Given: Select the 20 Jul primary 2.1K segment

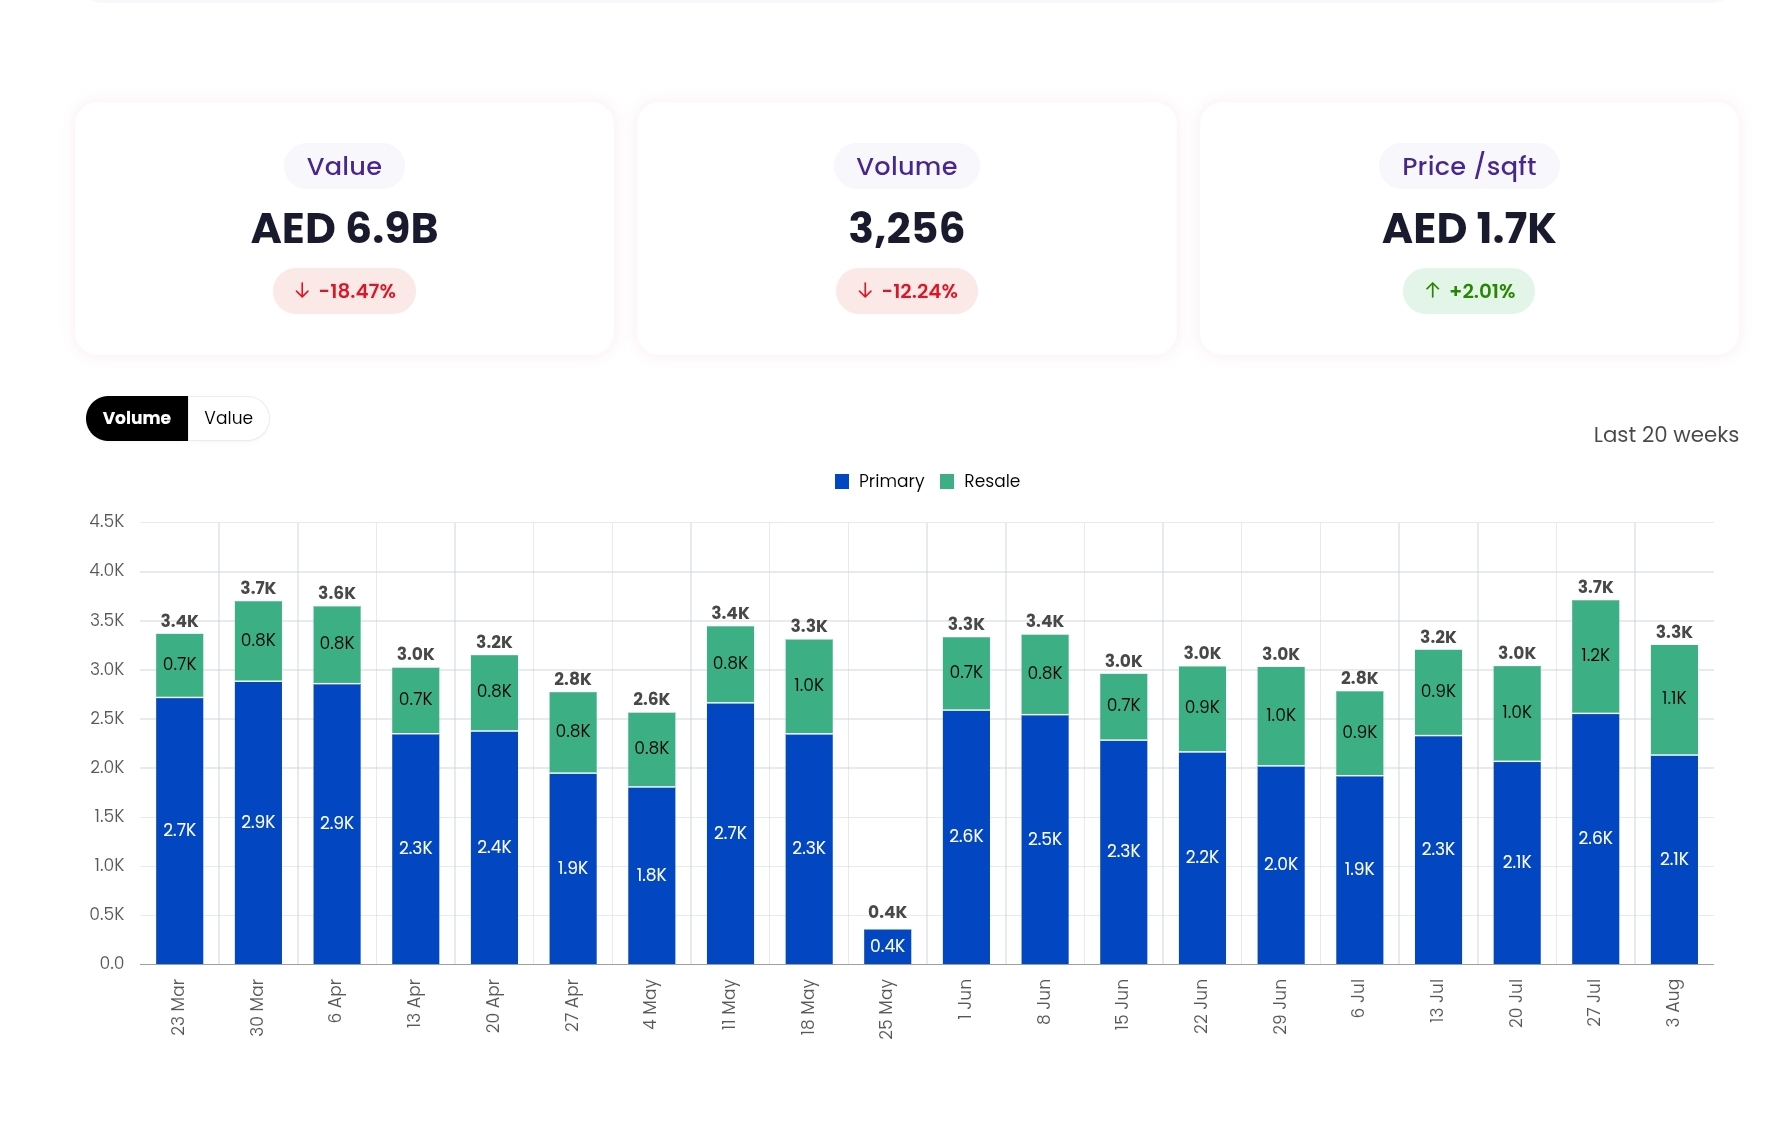Looking at the screenshot, I should tap(1517, 863).
